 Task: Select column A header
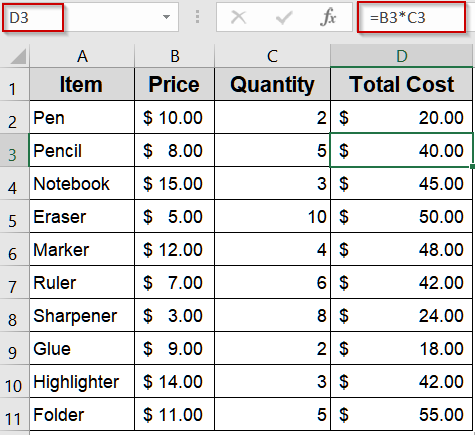(x=82, y=56)
